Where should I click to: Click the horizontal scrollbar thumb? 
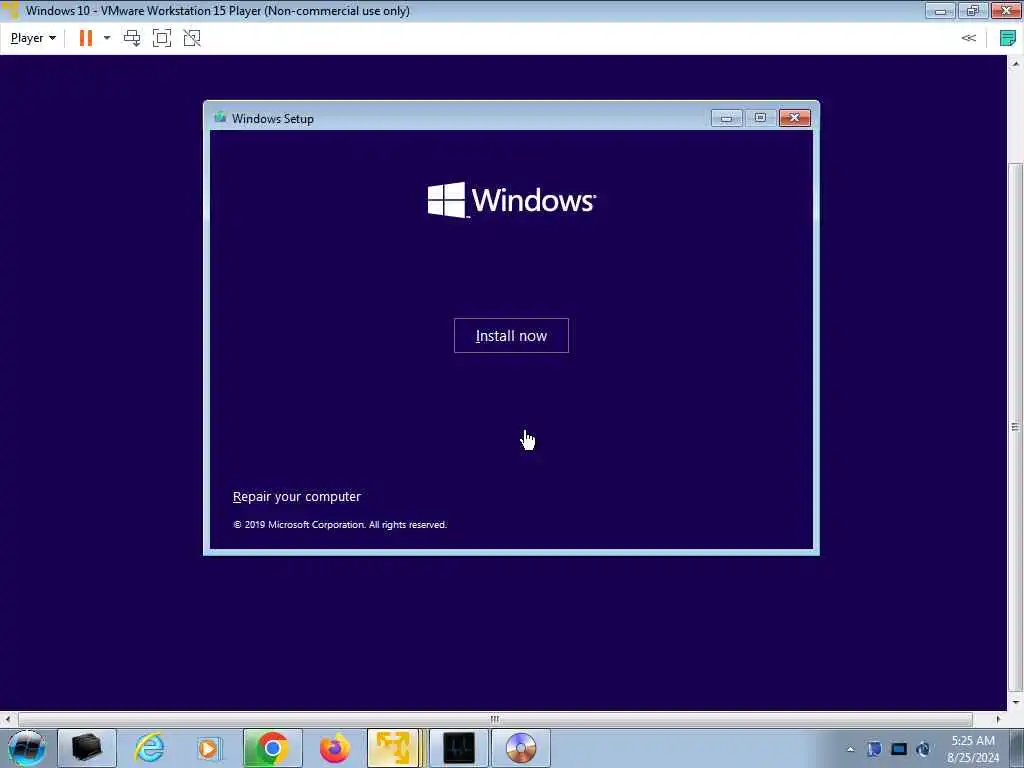tap(495, 719)
